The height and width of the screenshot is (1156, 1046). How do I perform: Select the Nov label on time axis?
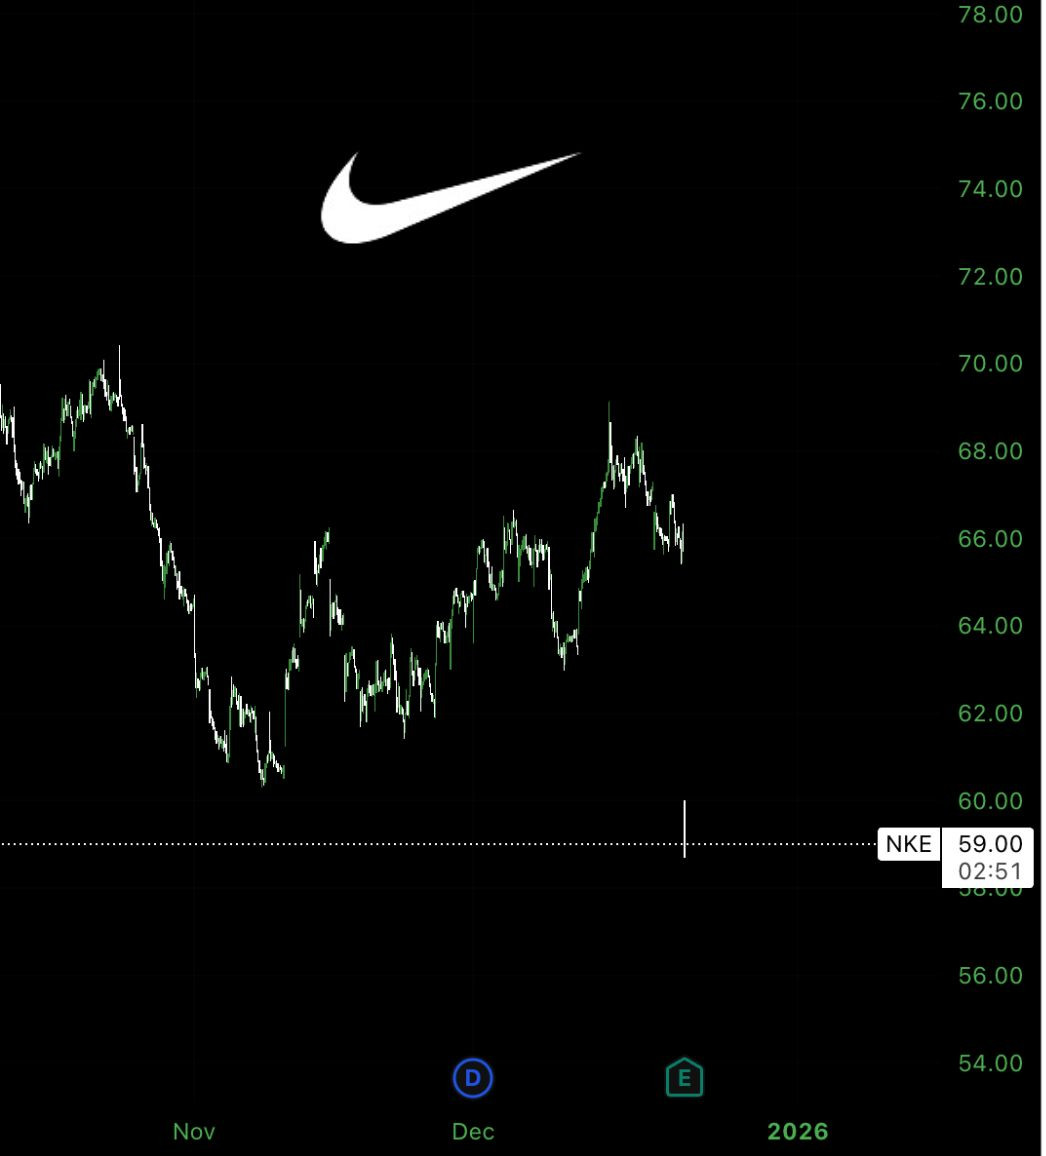click(x=194, y=1131)
